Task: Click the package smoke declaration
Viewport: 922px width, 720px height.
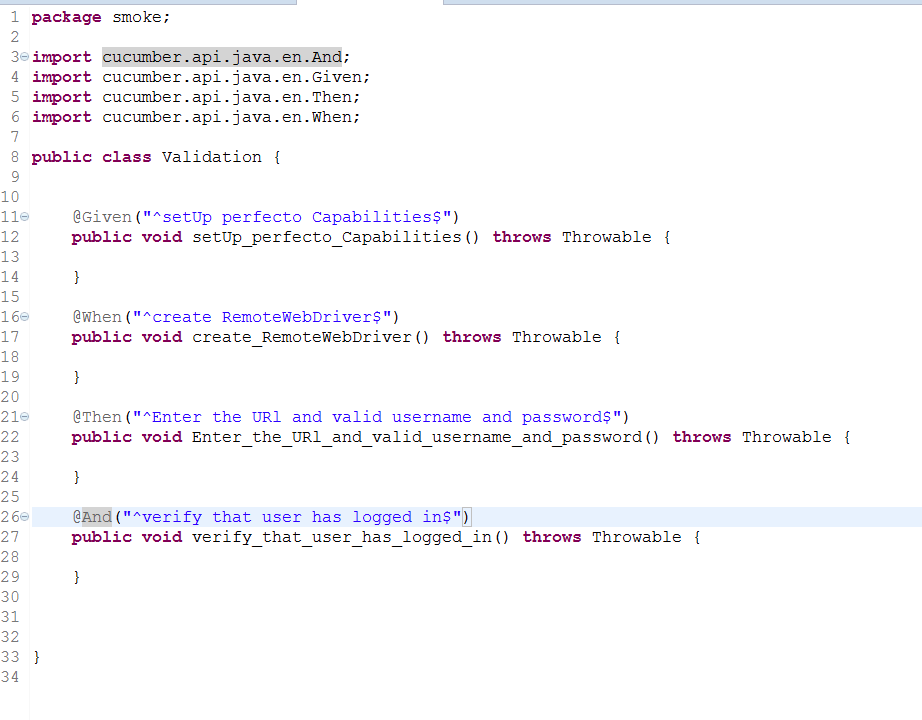Action: pyautogui.click(x=100, y=17)
